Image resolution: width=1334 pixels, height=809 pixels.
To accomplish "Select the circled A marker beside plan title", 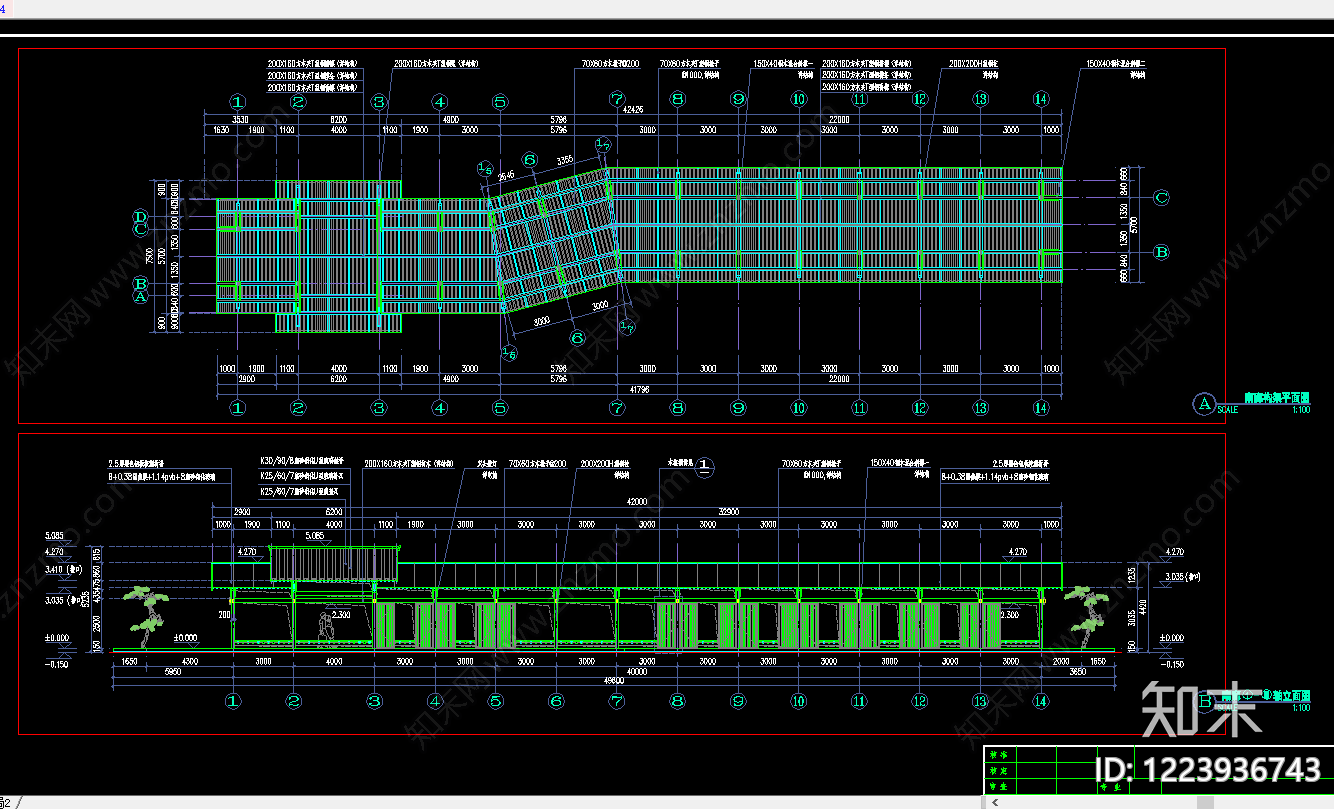I will tap(1203, 404).
